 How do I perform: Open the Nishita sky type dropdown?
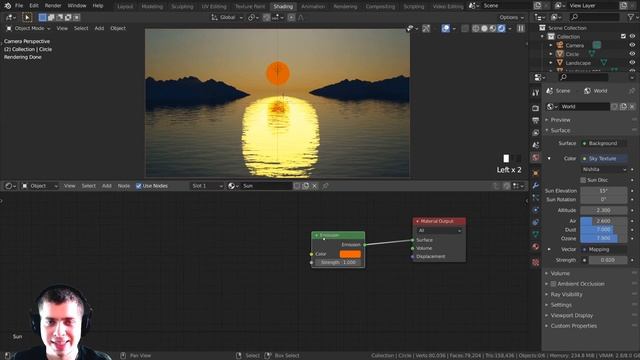pos(604,169)
